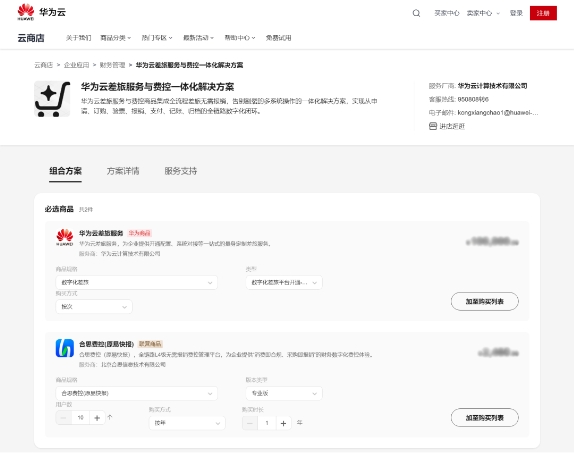Click the 云商店 title
This screenshot has width=574, height=453.
[x=31, y=38]
